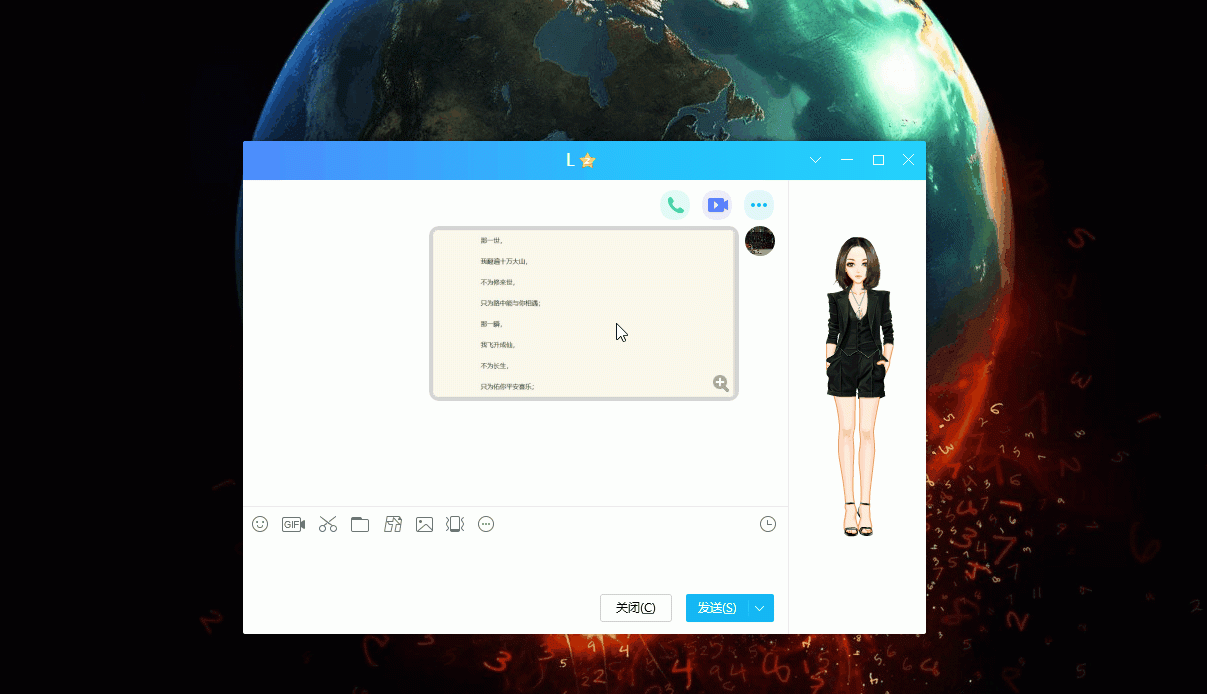
Task: Click the magnifier zoom icon on image
Action: pos(720,383)
